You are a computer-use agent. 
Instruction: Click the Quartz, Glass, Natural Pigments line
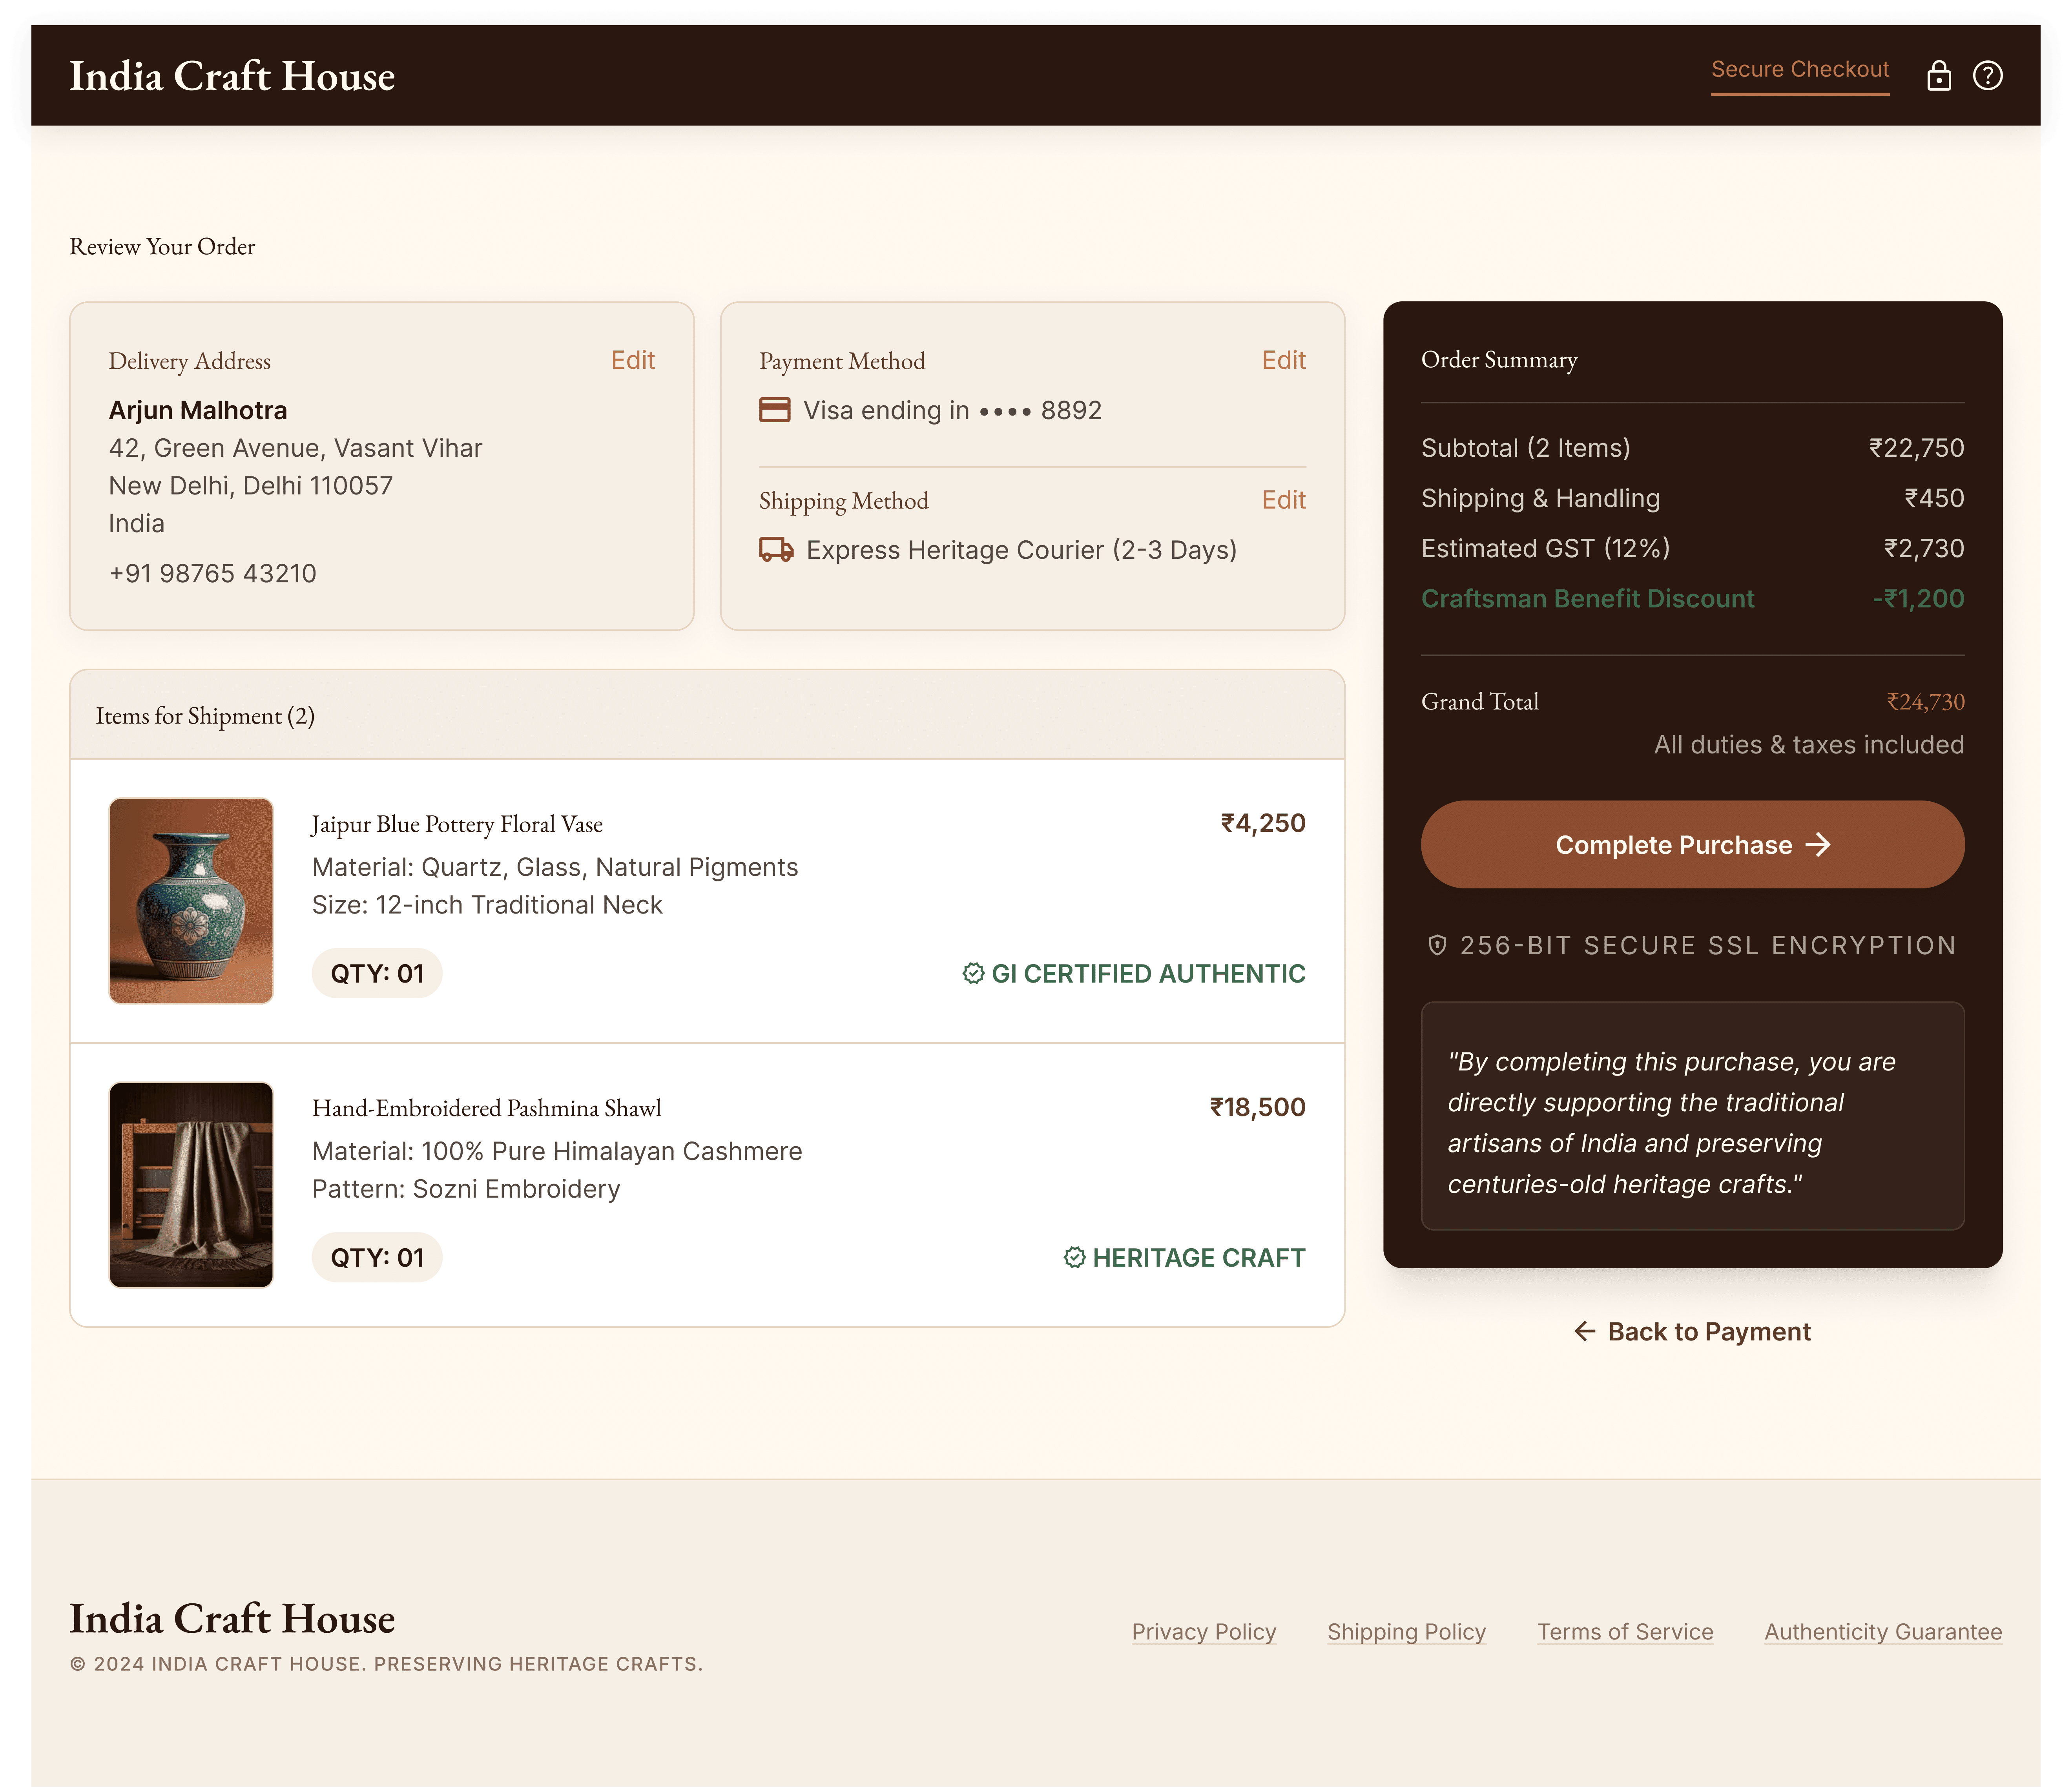(555, 867)
